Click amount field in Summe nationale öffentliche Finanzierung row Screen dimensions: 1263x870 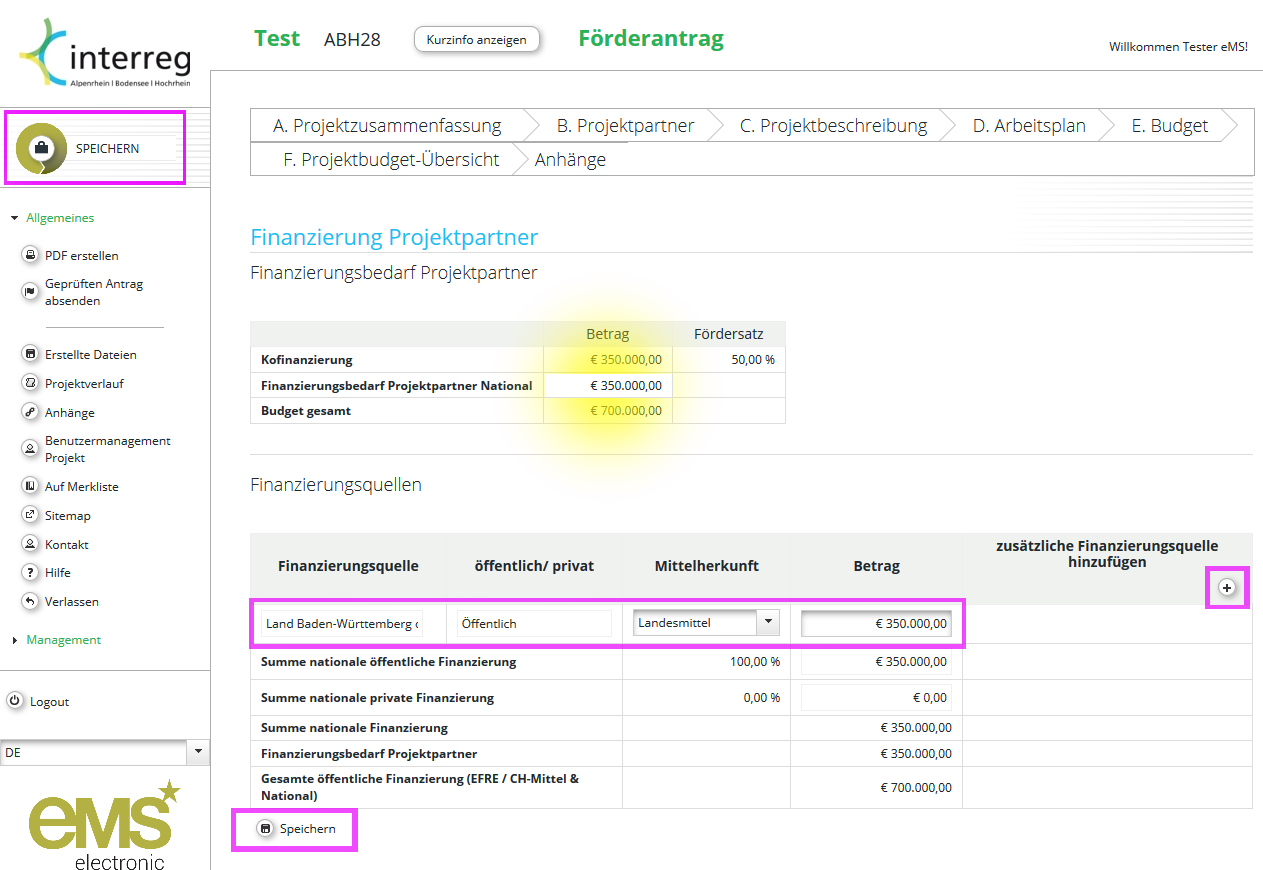(x=876, y=661)
